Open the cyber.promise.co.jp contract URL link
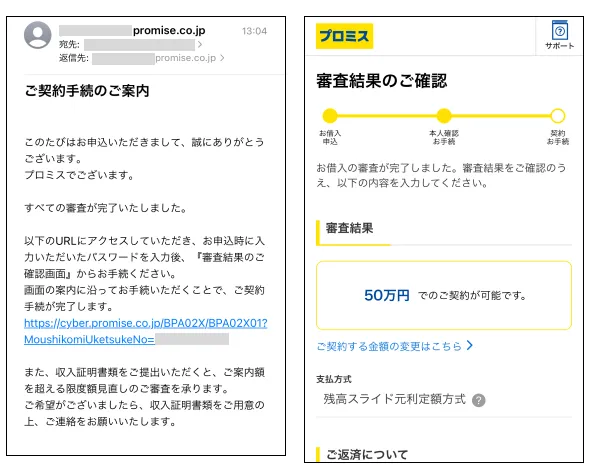Image resolution: width=598 pixels, height=472 pixels. point(146,331)
